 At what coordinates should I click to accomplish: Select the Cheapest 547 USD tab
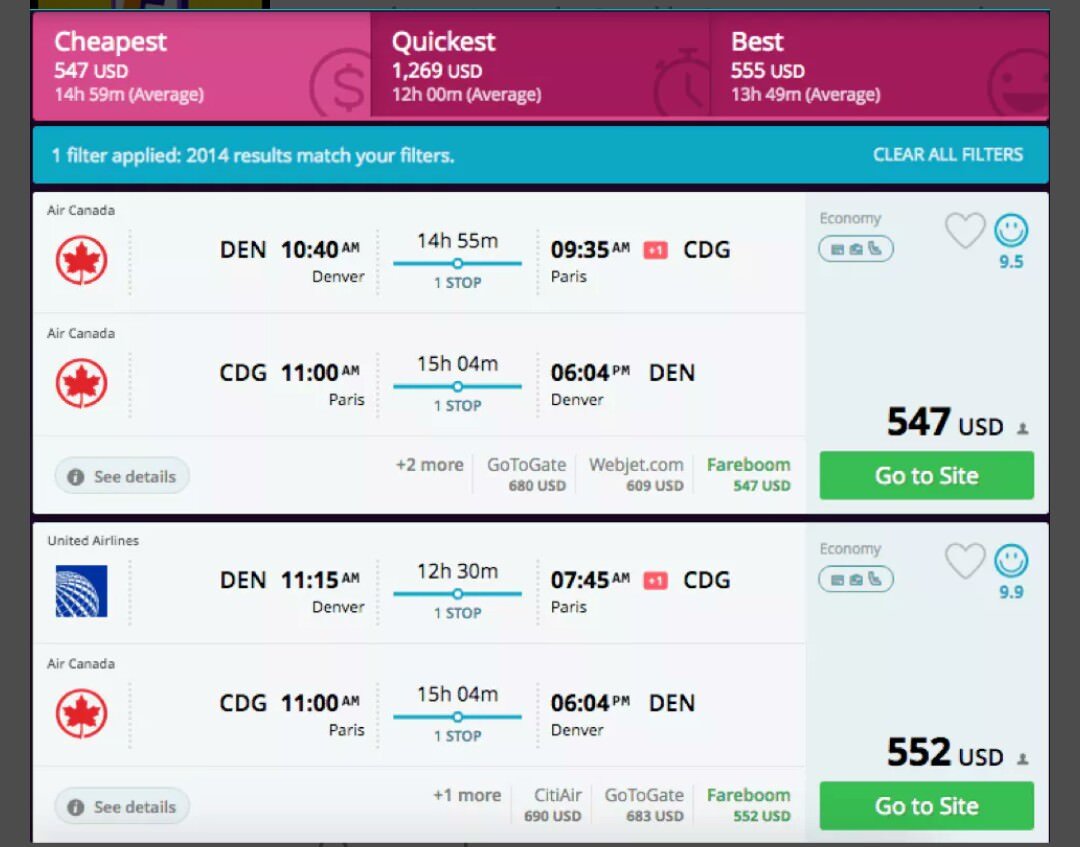(x=202, y=66)
